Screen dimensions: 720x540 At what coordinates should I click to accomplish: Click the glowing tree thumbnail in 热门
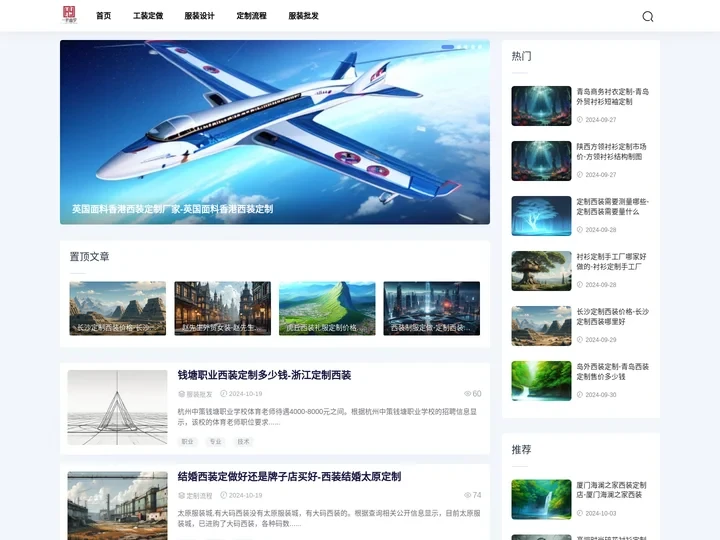point(541,216)
